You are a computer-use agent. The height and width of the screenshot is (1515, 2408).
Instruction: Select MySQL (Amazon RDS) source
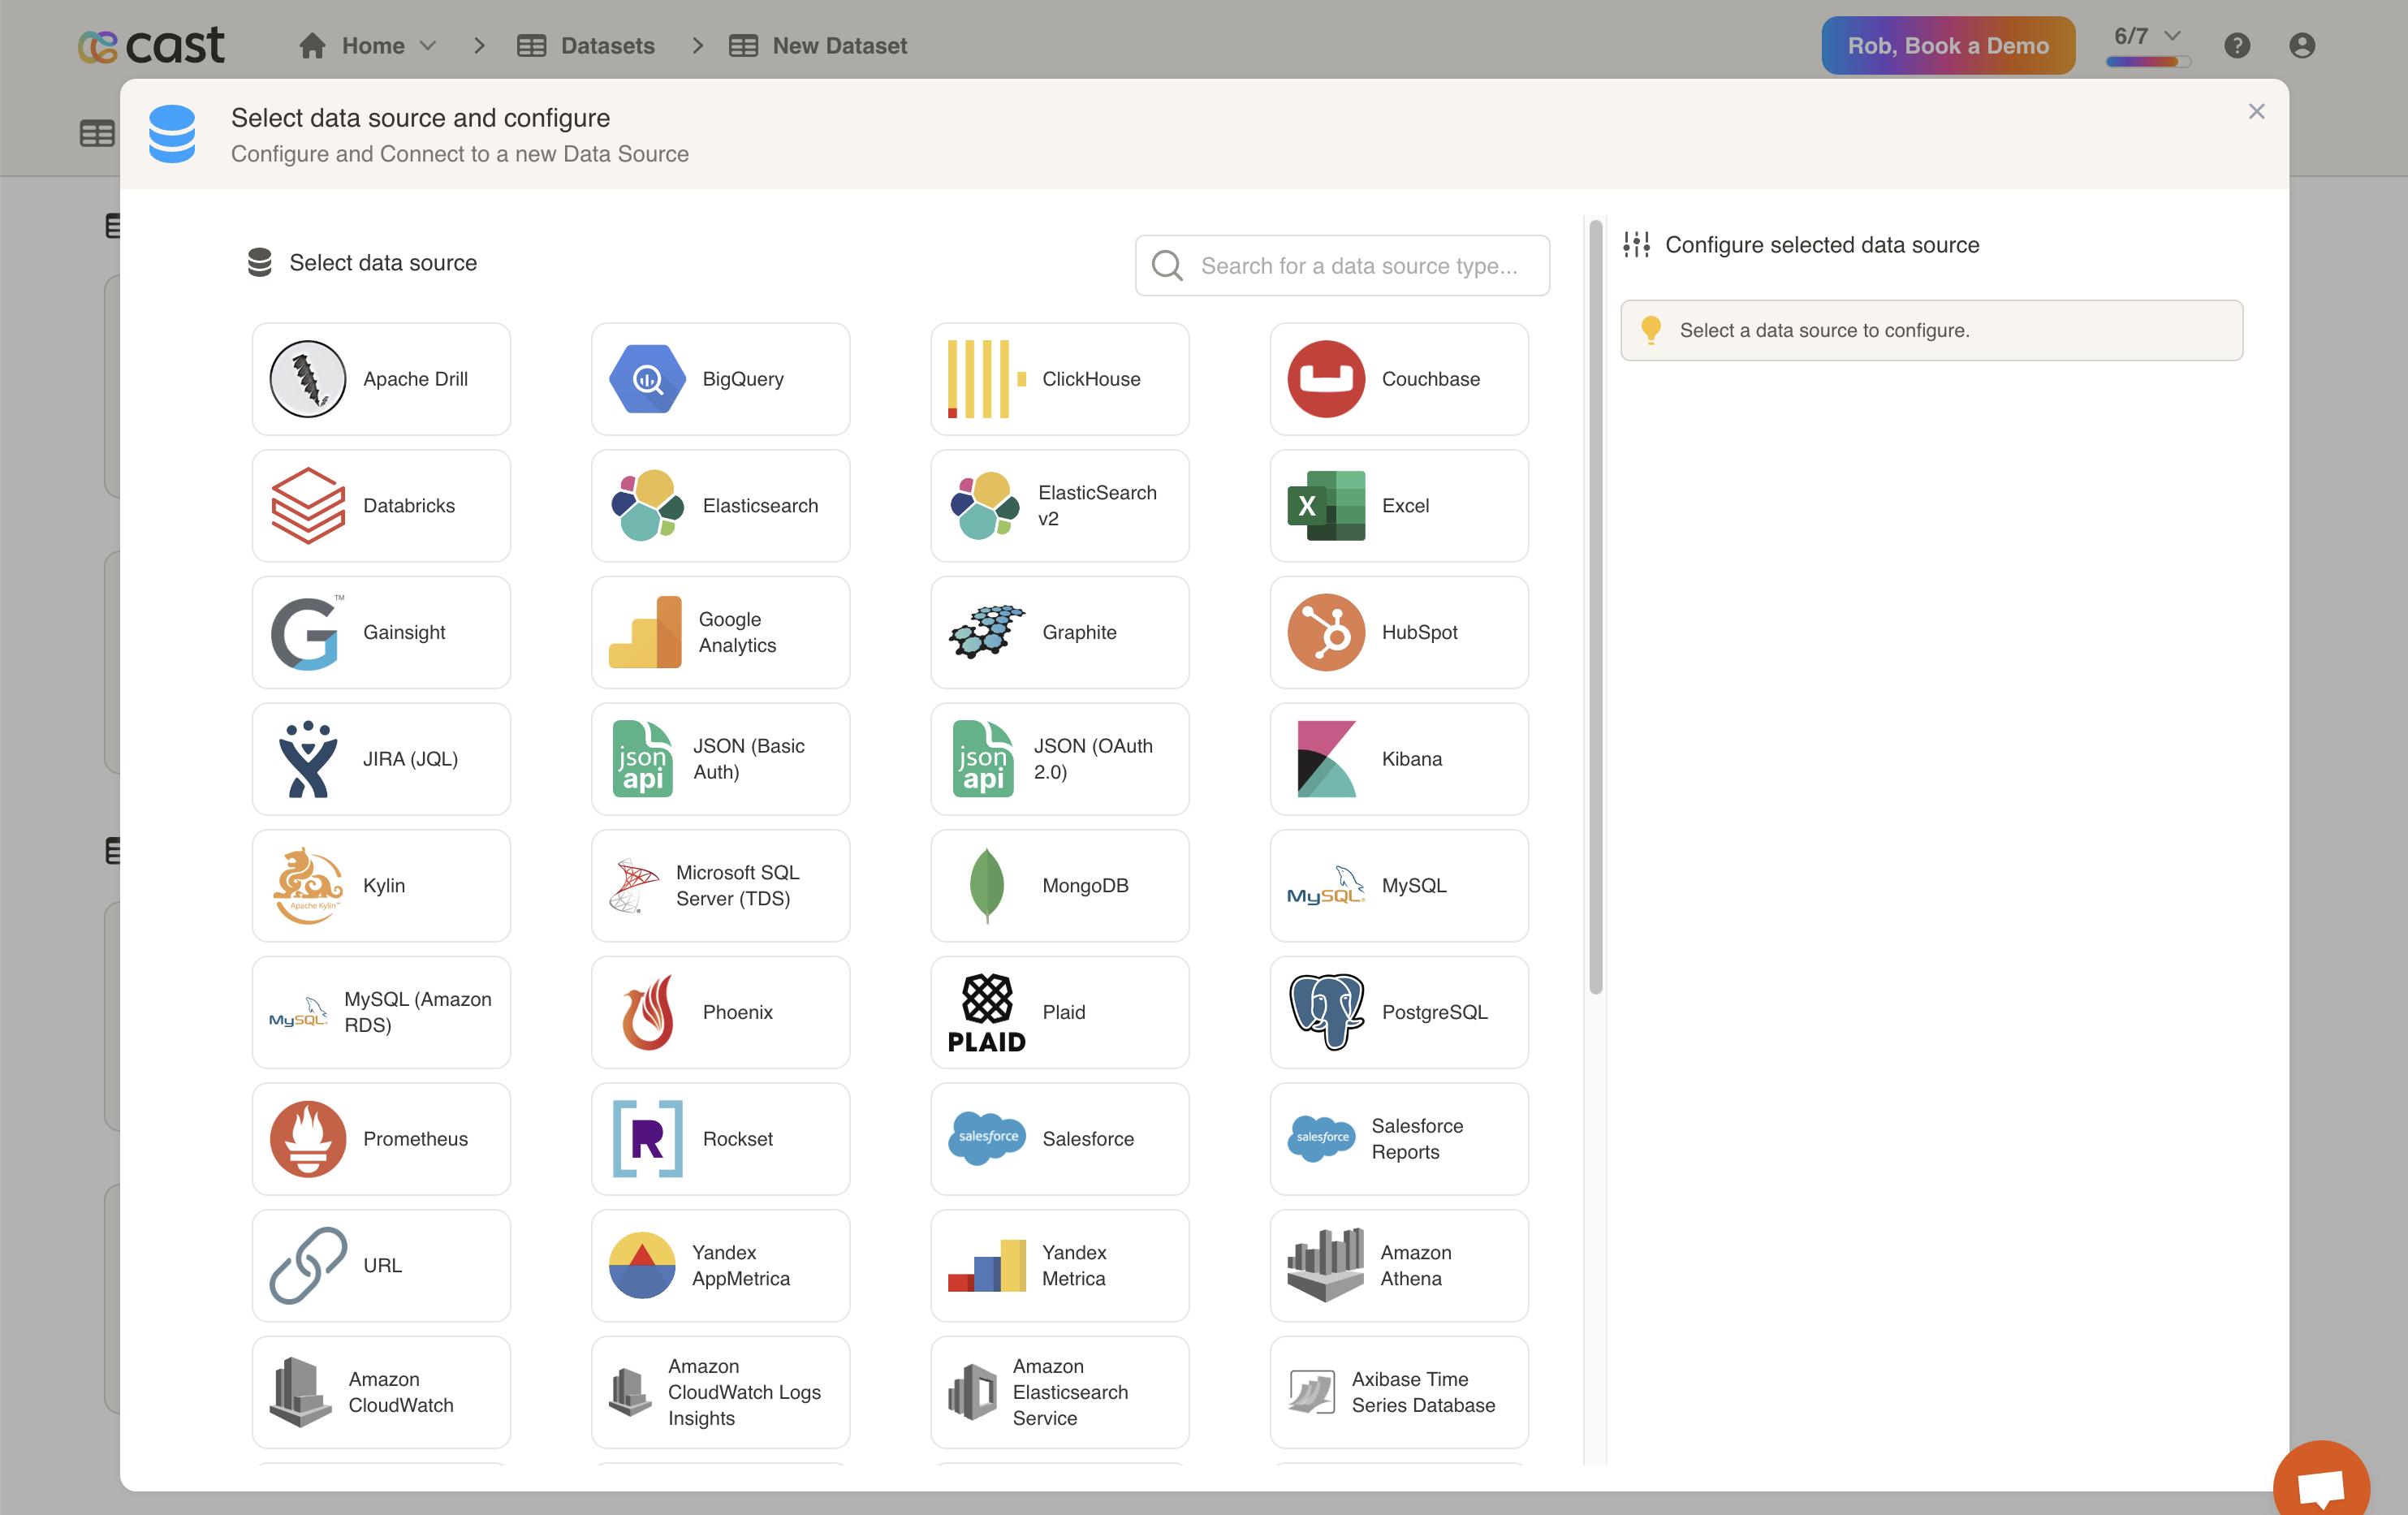click(381, 1013)
